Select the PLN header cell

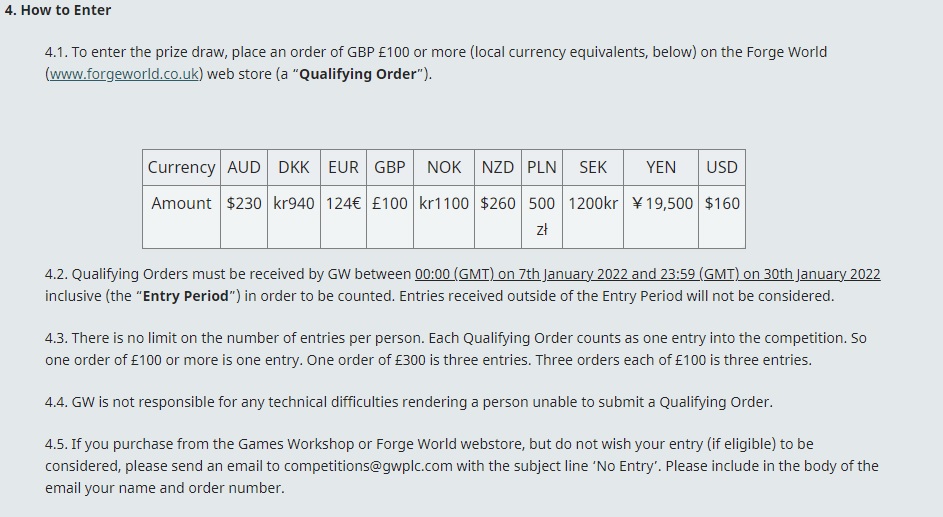(542, 167)
